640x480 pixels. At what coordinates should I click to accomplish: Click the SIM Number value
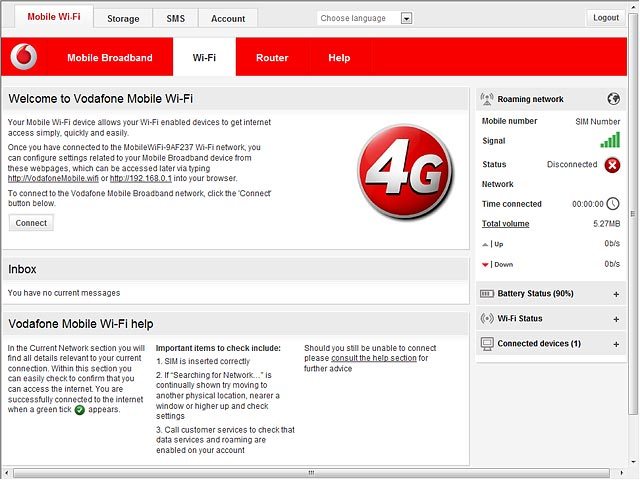click(598, 122)
